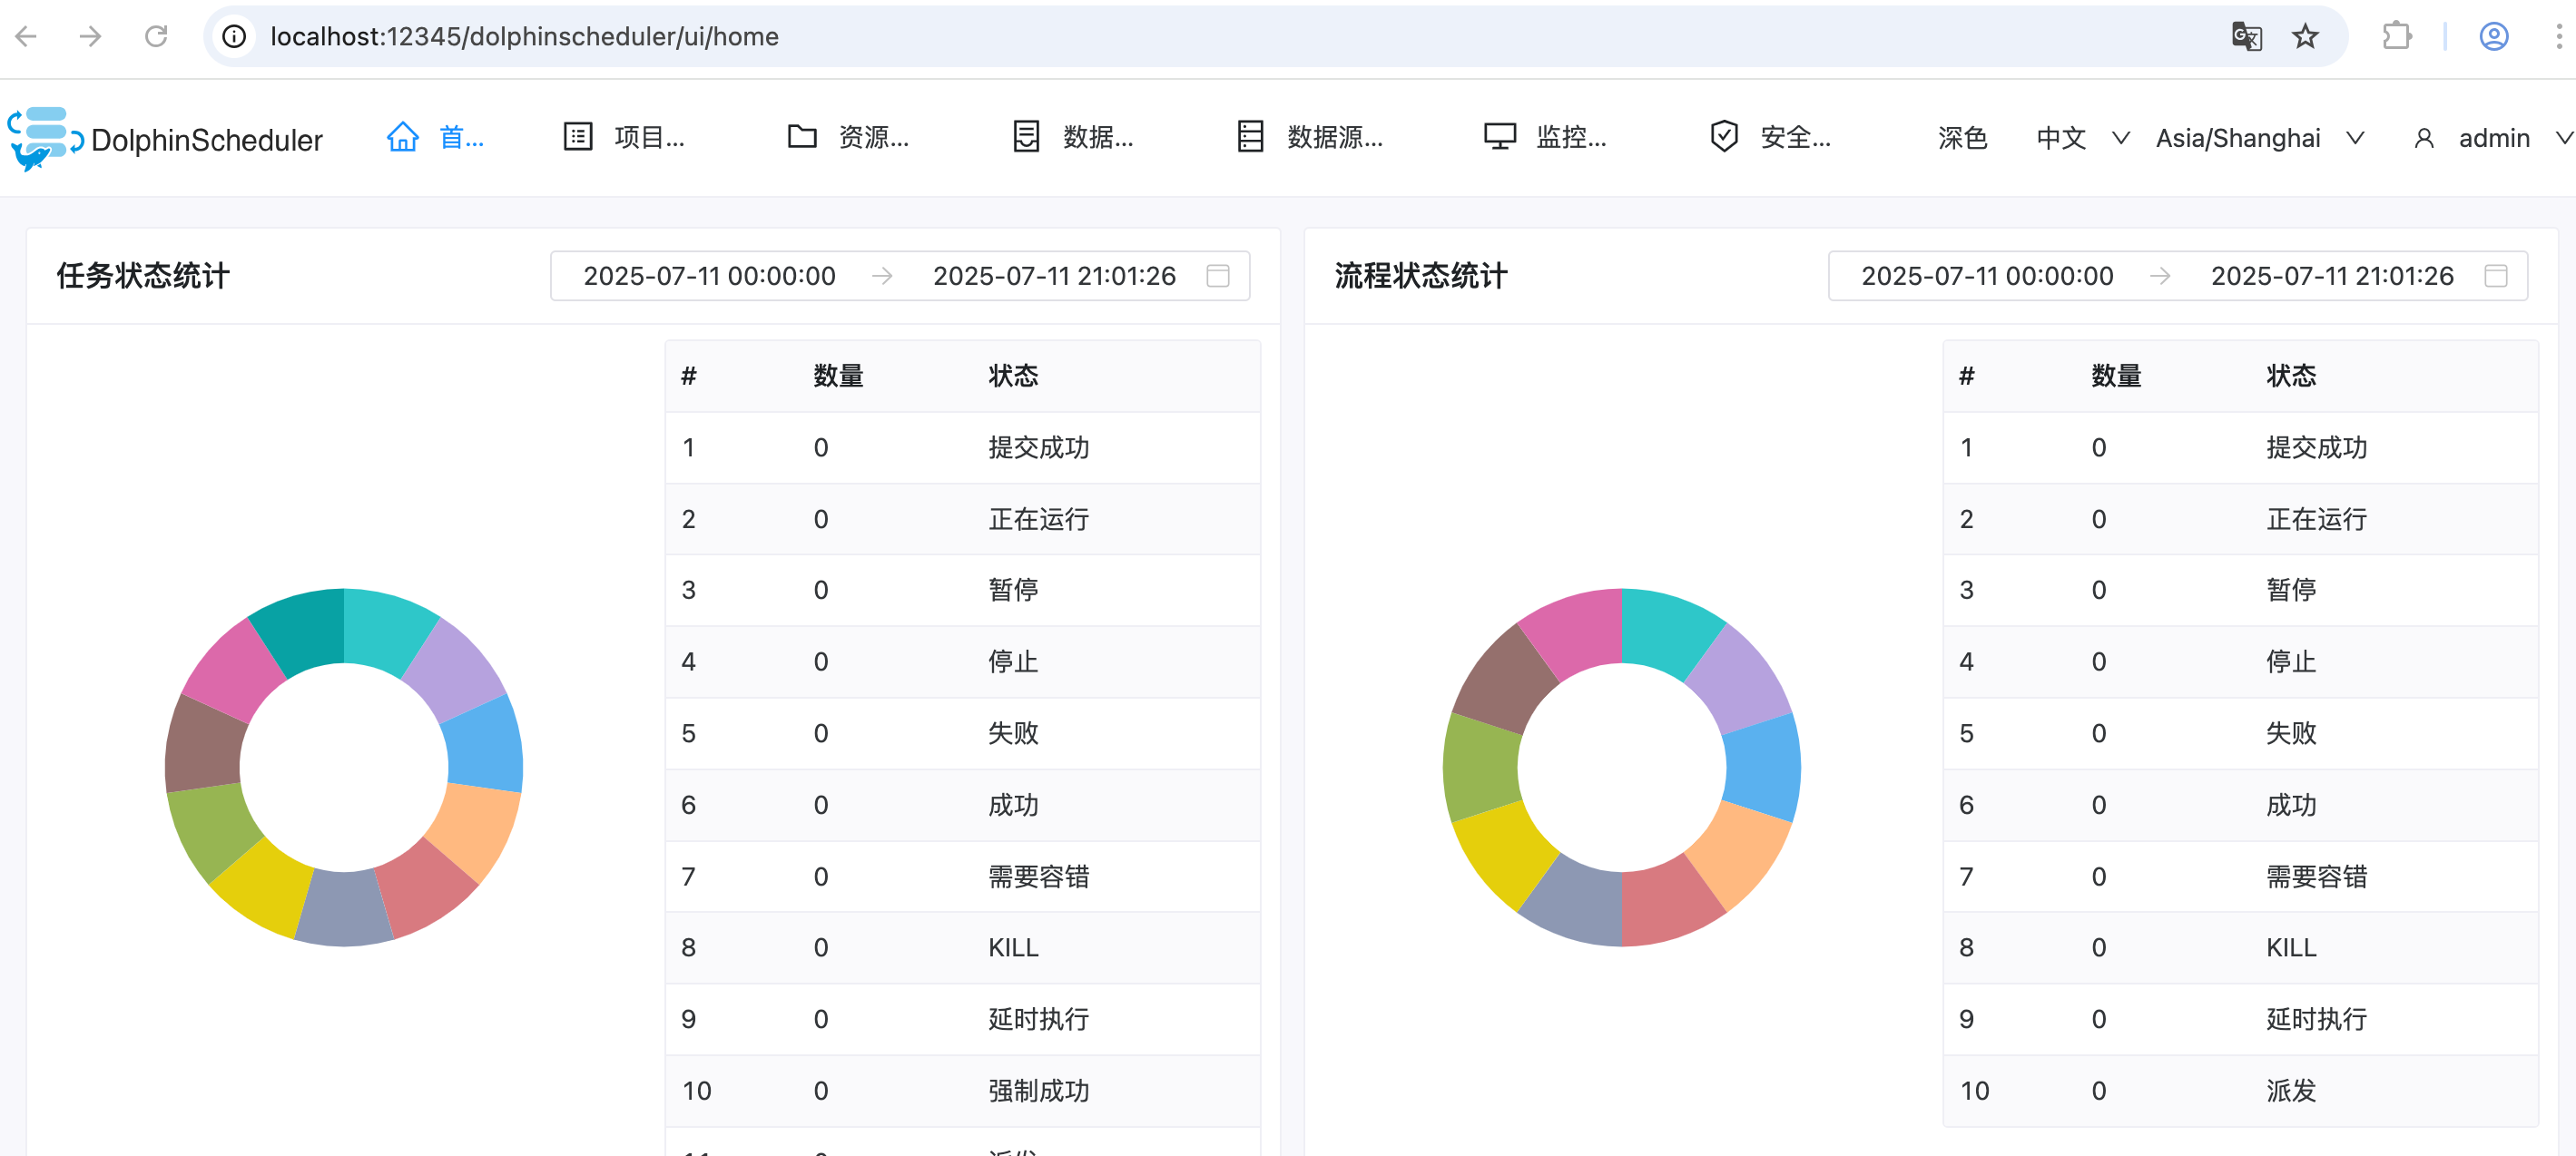
Task: Click the monitor screen icon
Action: pos(1499,137)
